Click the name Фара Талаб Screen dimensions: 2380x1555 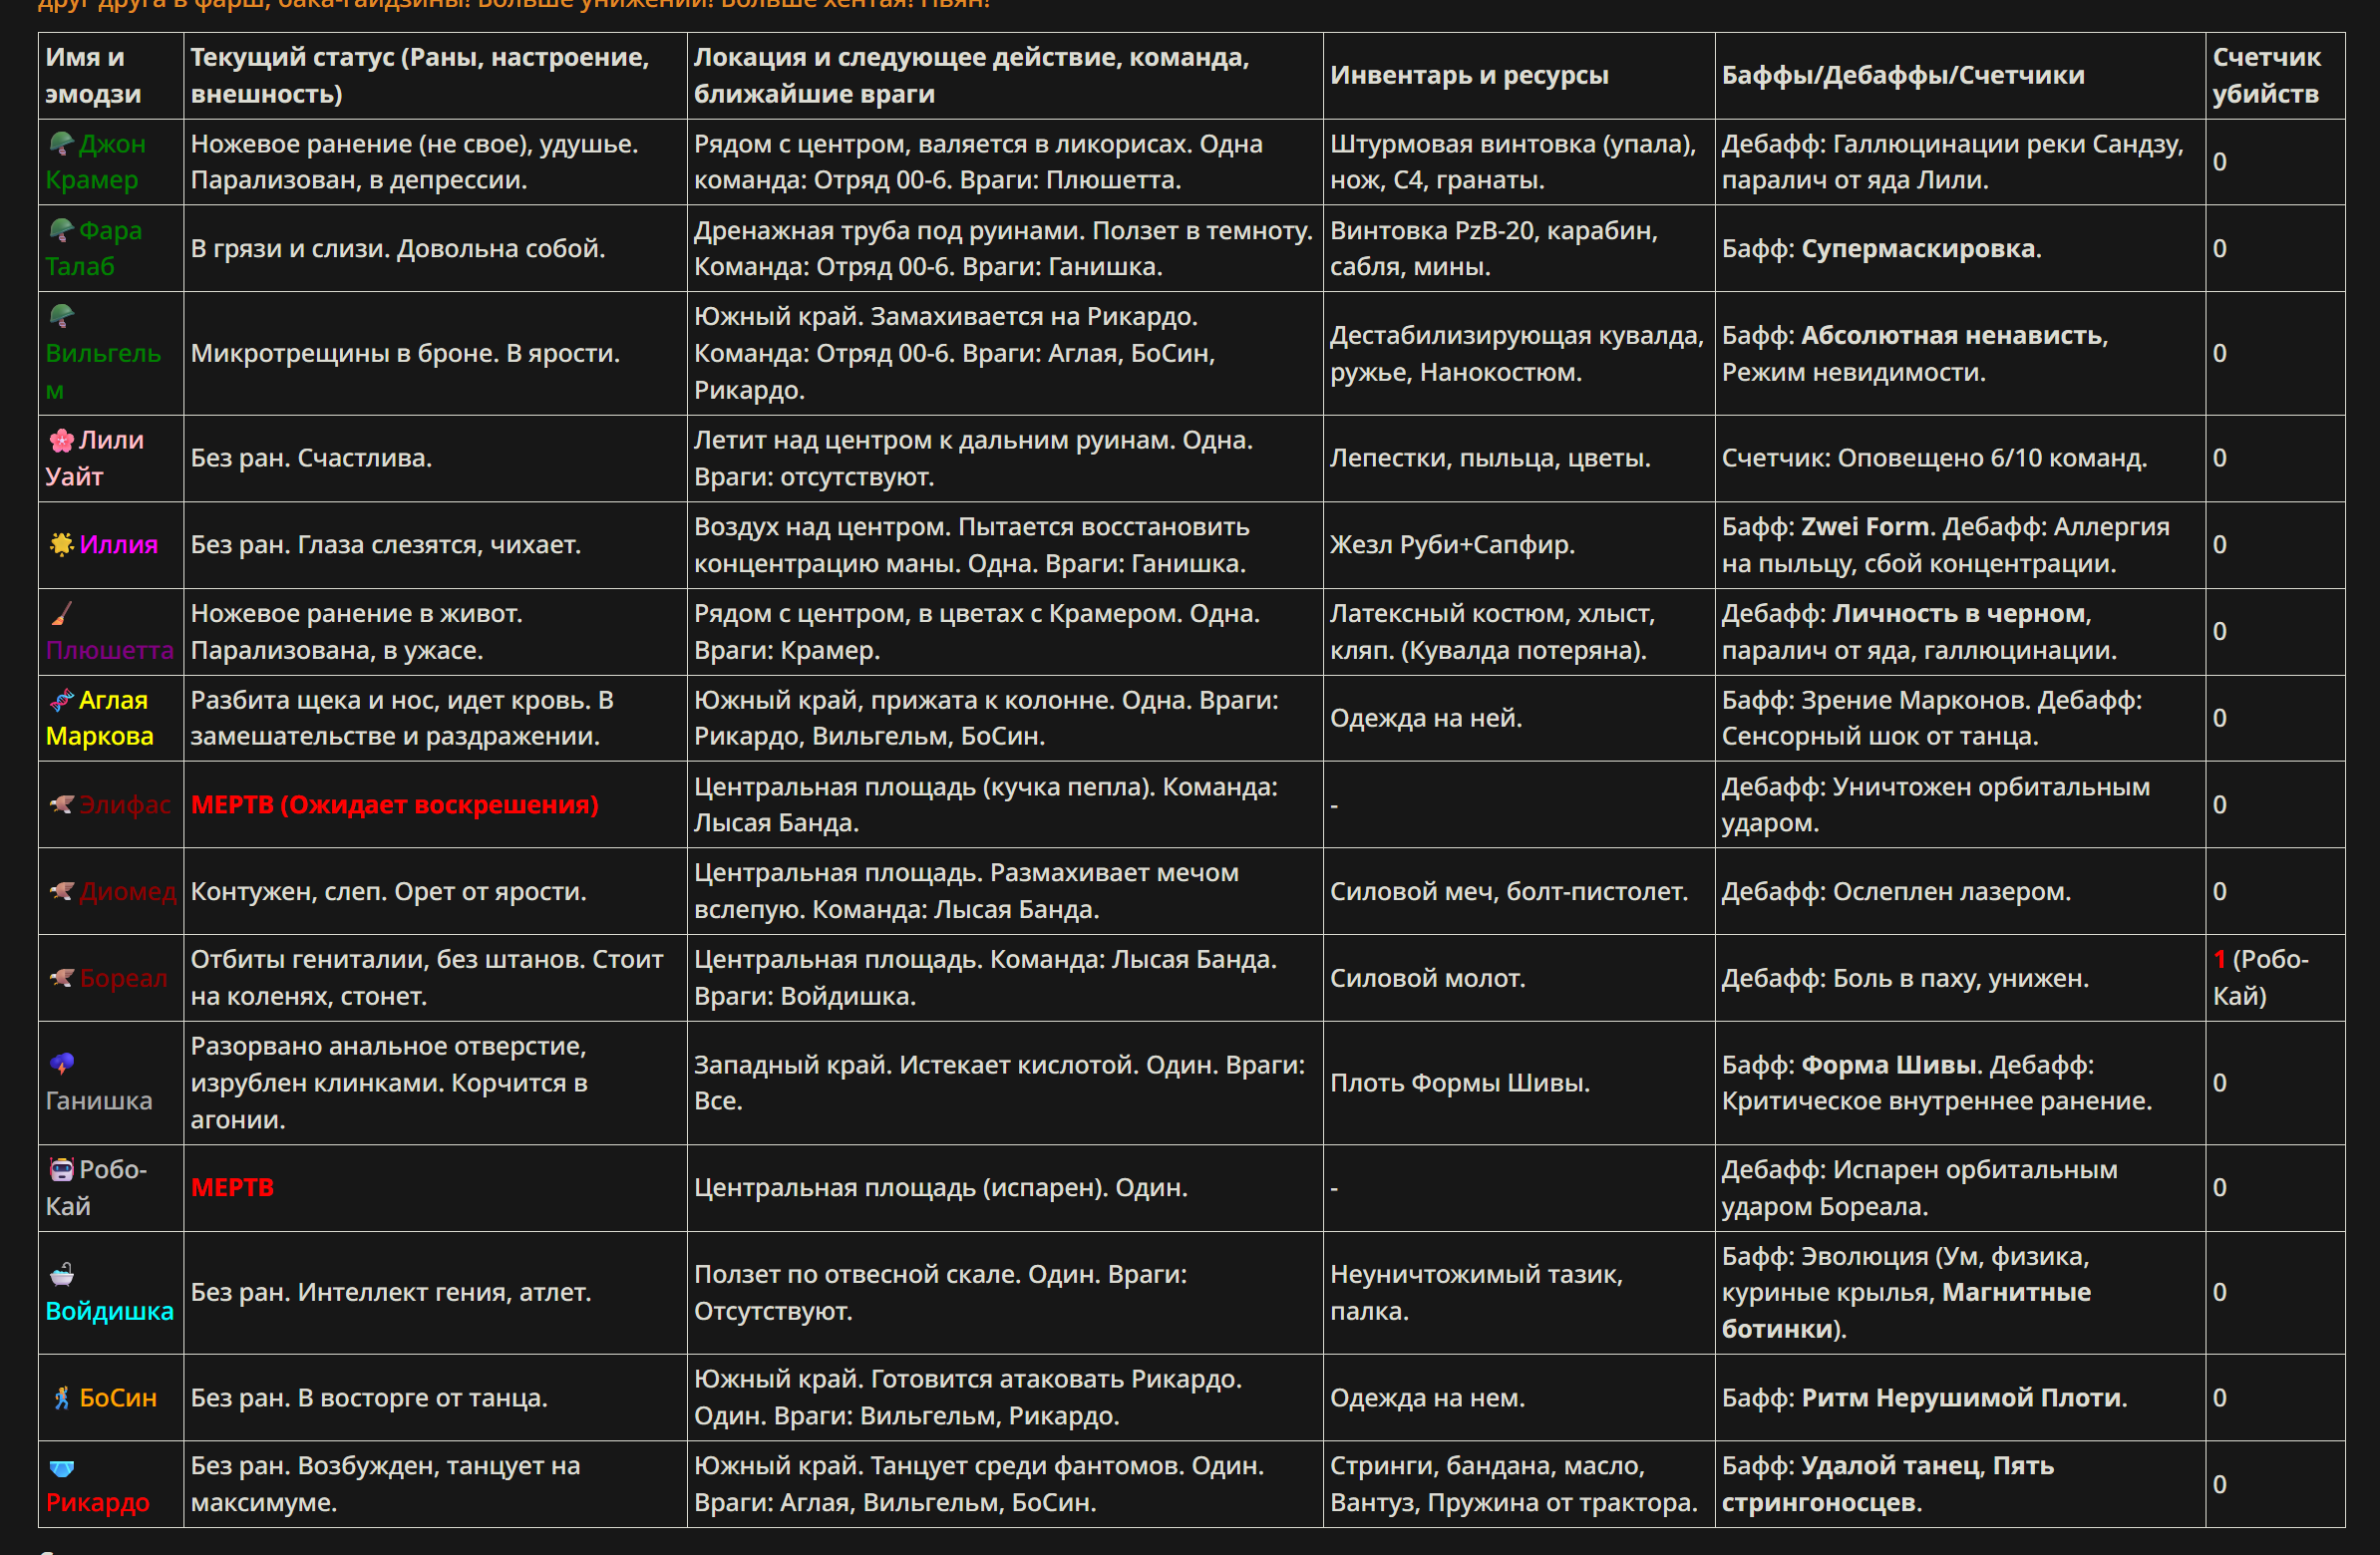[x=95, y=248]
